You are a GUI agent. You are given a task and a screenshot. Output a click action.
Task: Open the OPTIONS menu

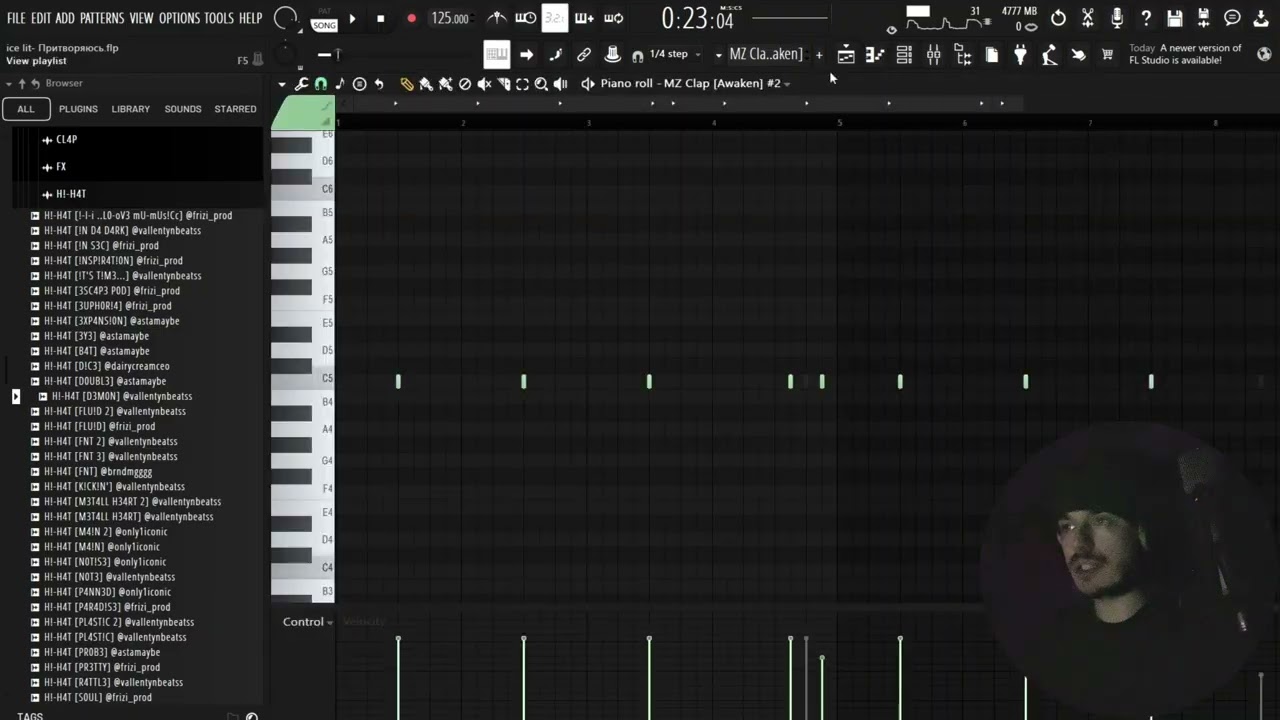180,18
